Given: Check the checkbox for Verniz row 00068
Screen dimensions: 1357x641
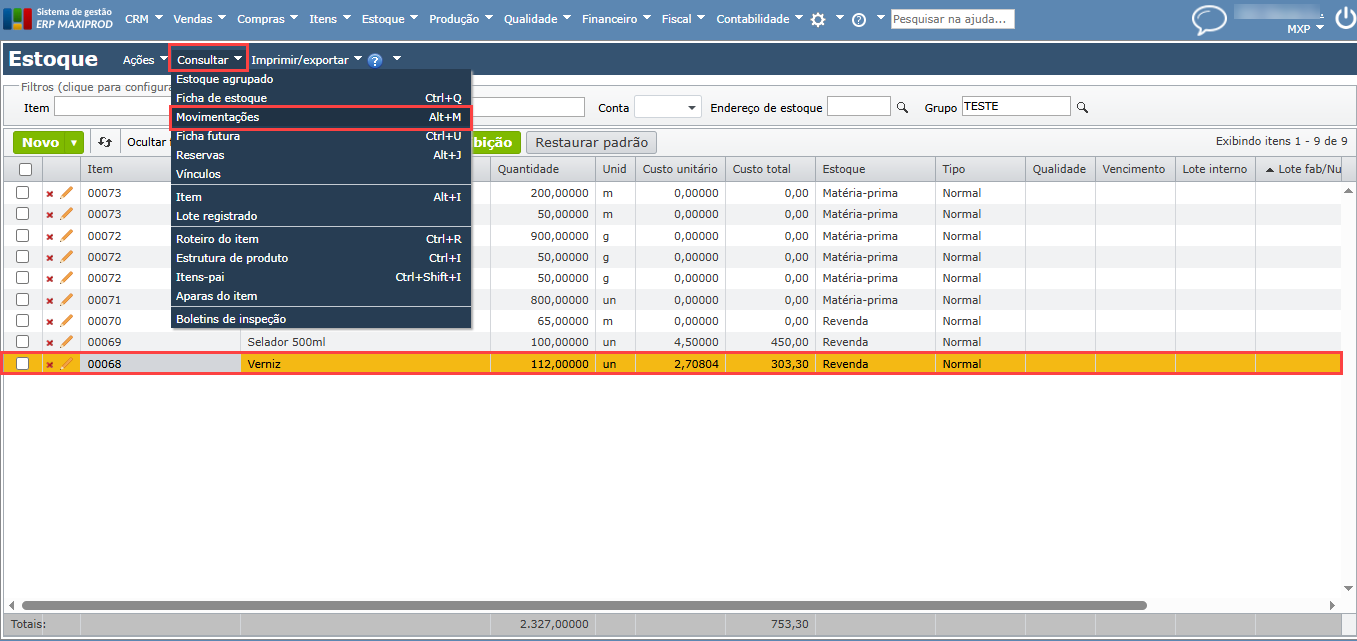Looking at the screenshot, I should tap(23, 364).
